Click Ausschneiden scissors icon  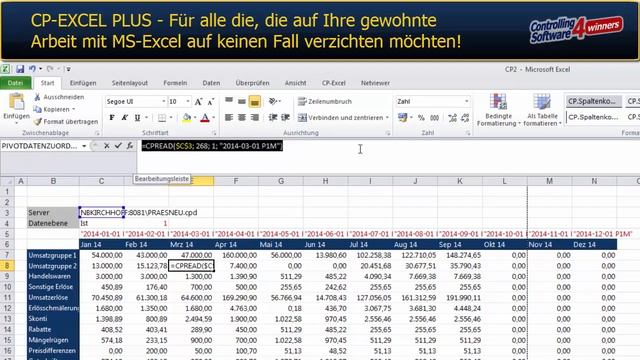[x=37, y=97]
